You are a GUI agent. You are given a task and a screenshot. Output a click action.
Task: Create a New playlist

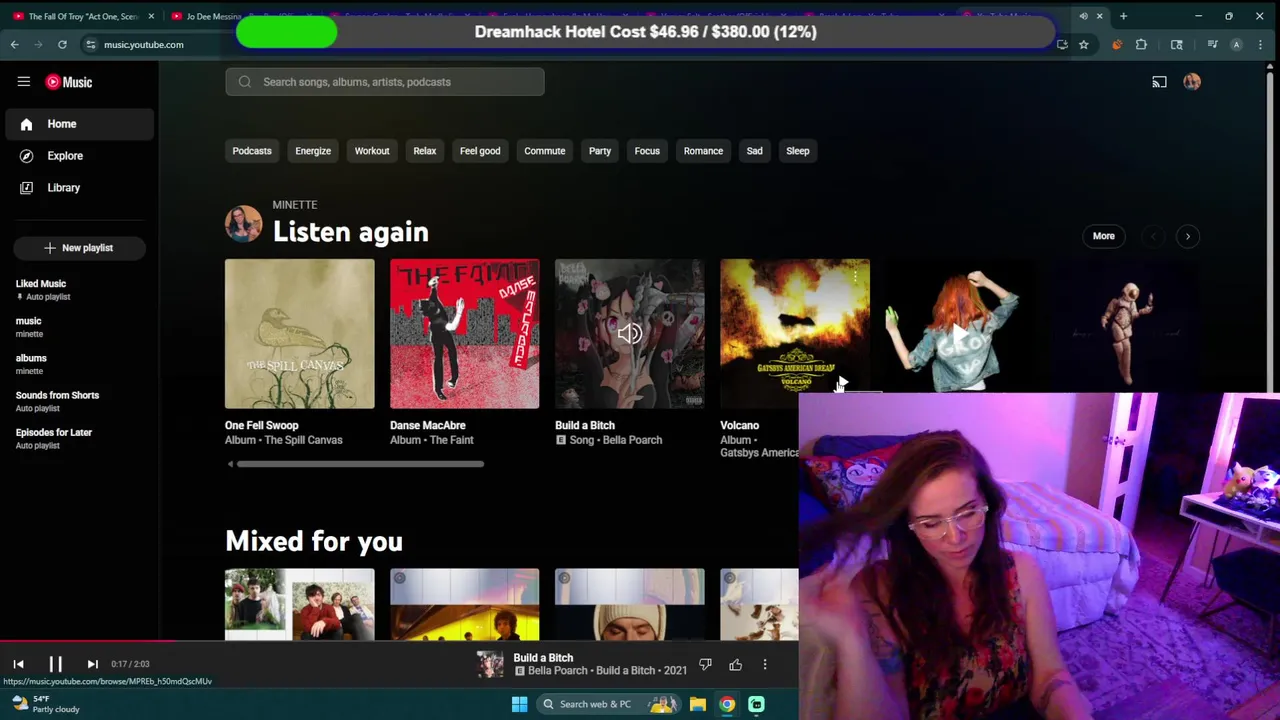click(79, 248)
